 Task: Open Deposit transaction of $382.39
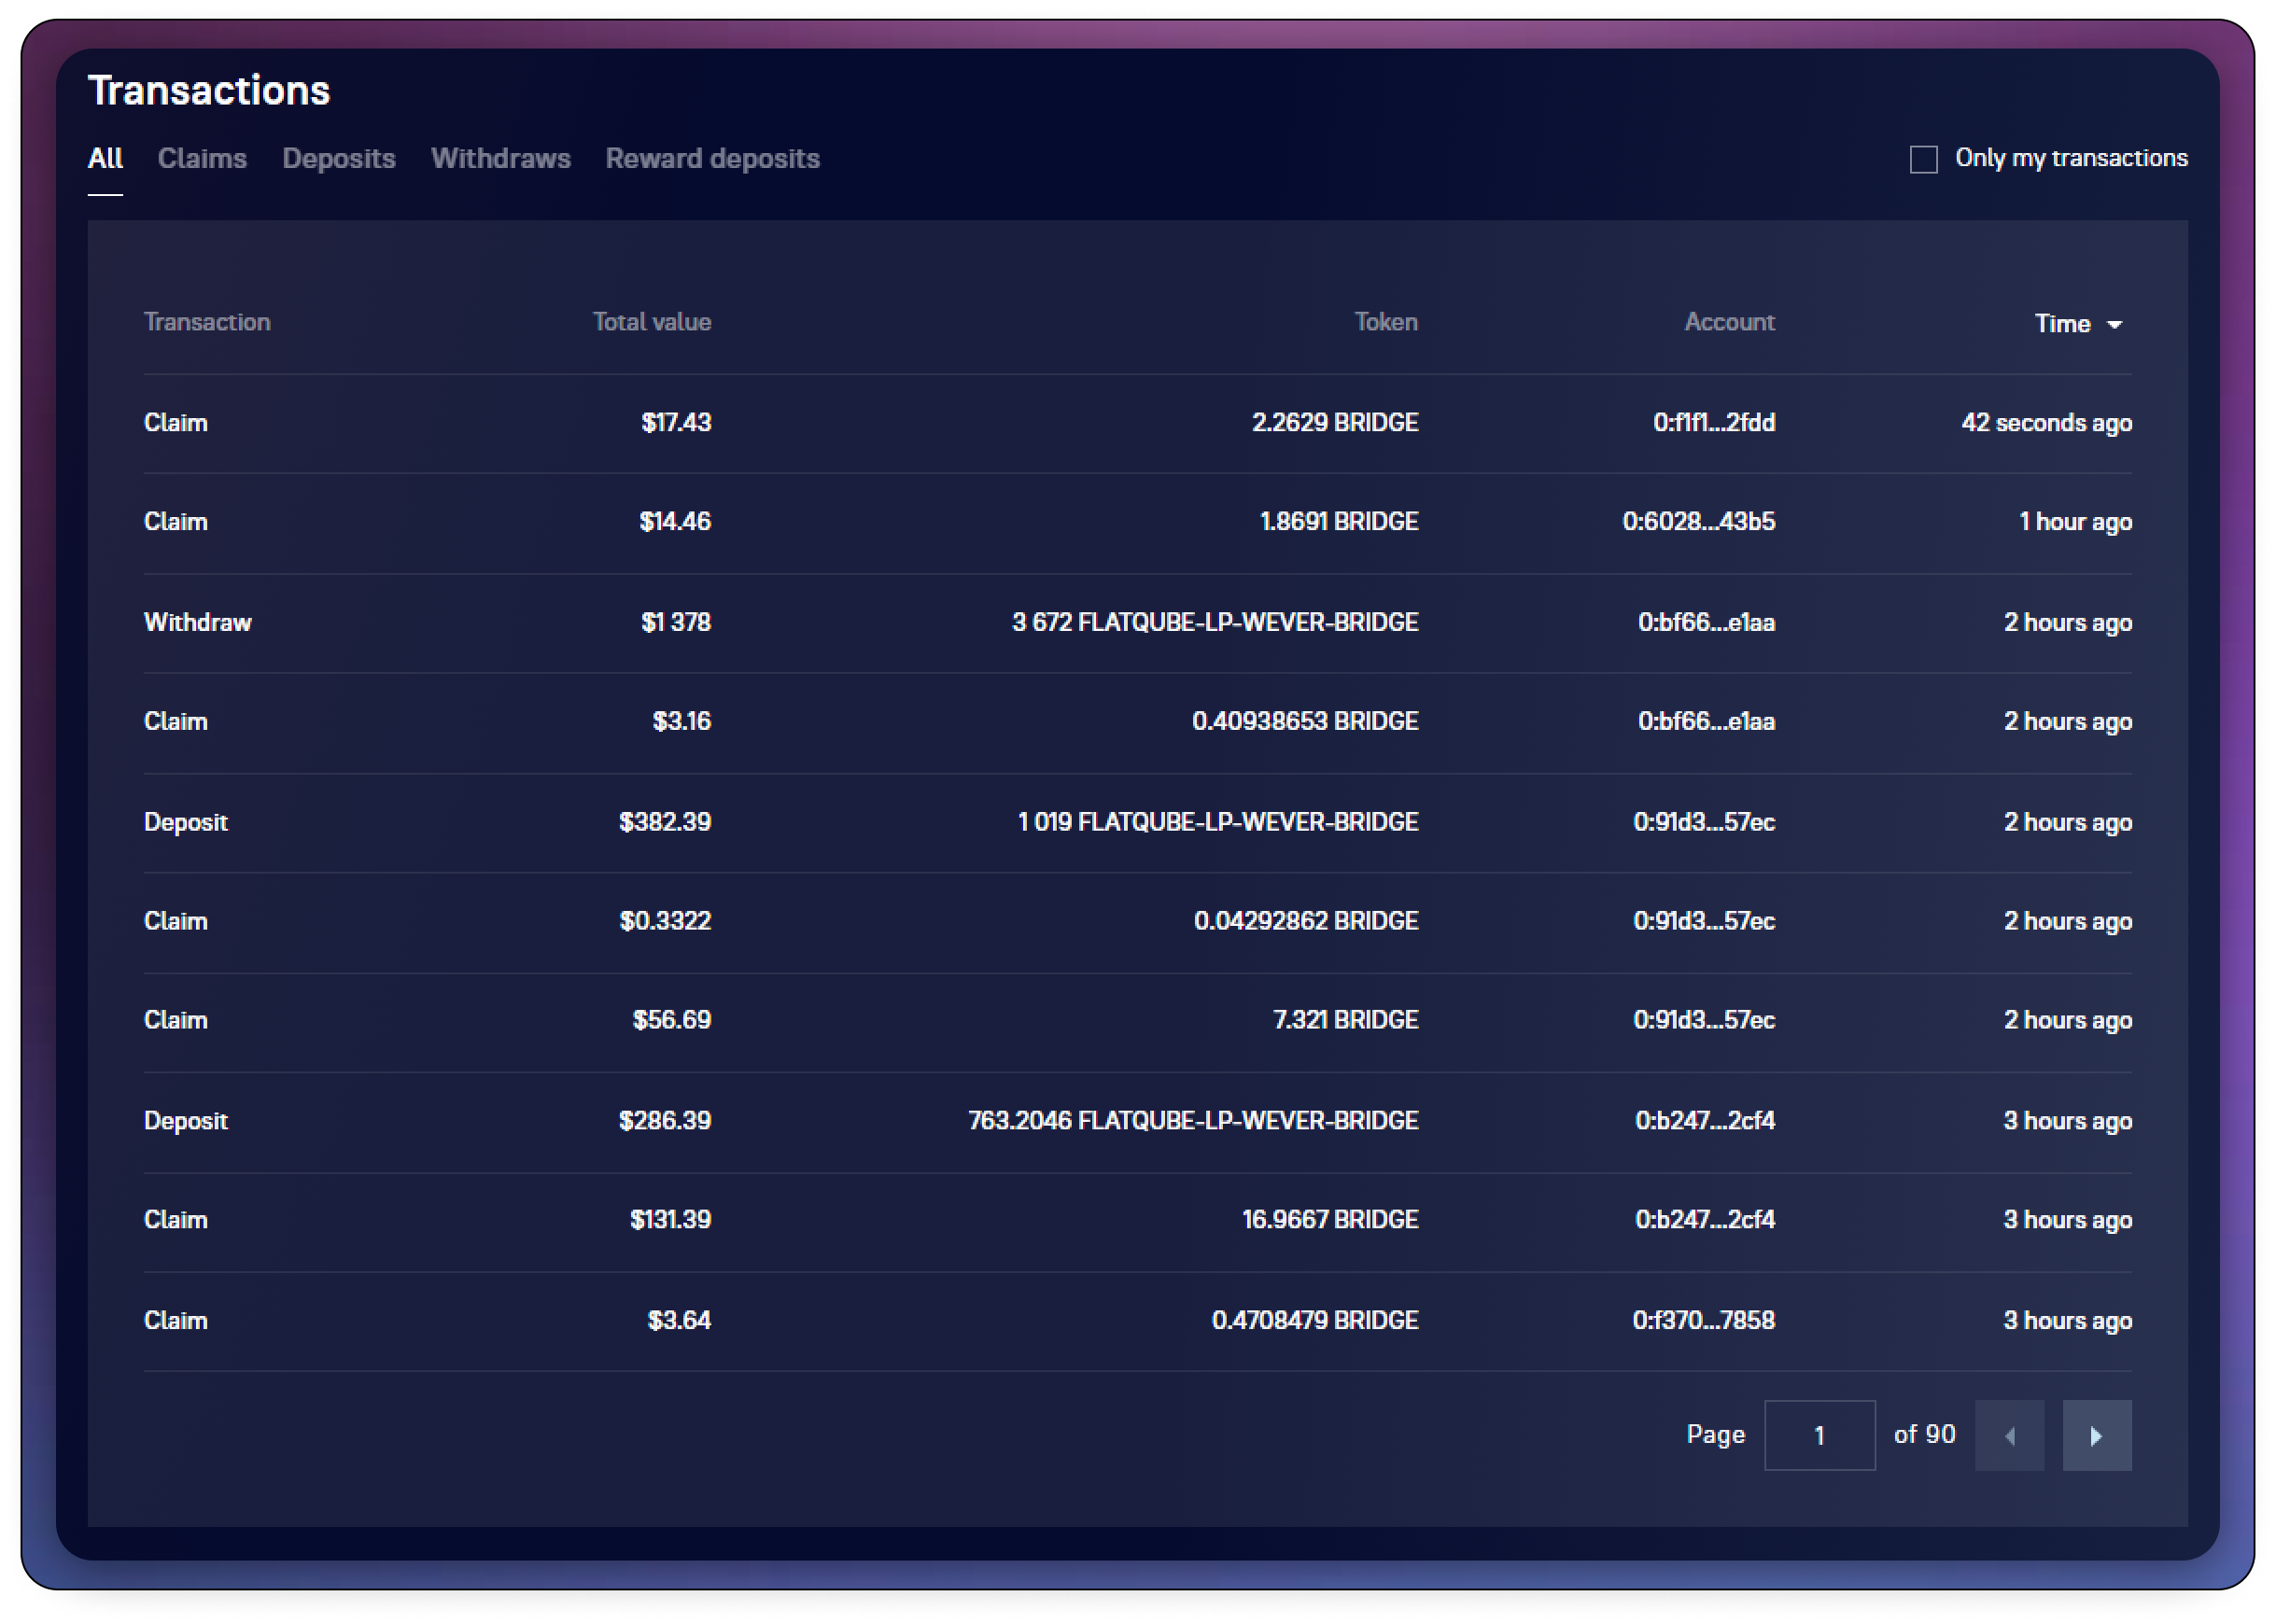[x=186, y=822]
